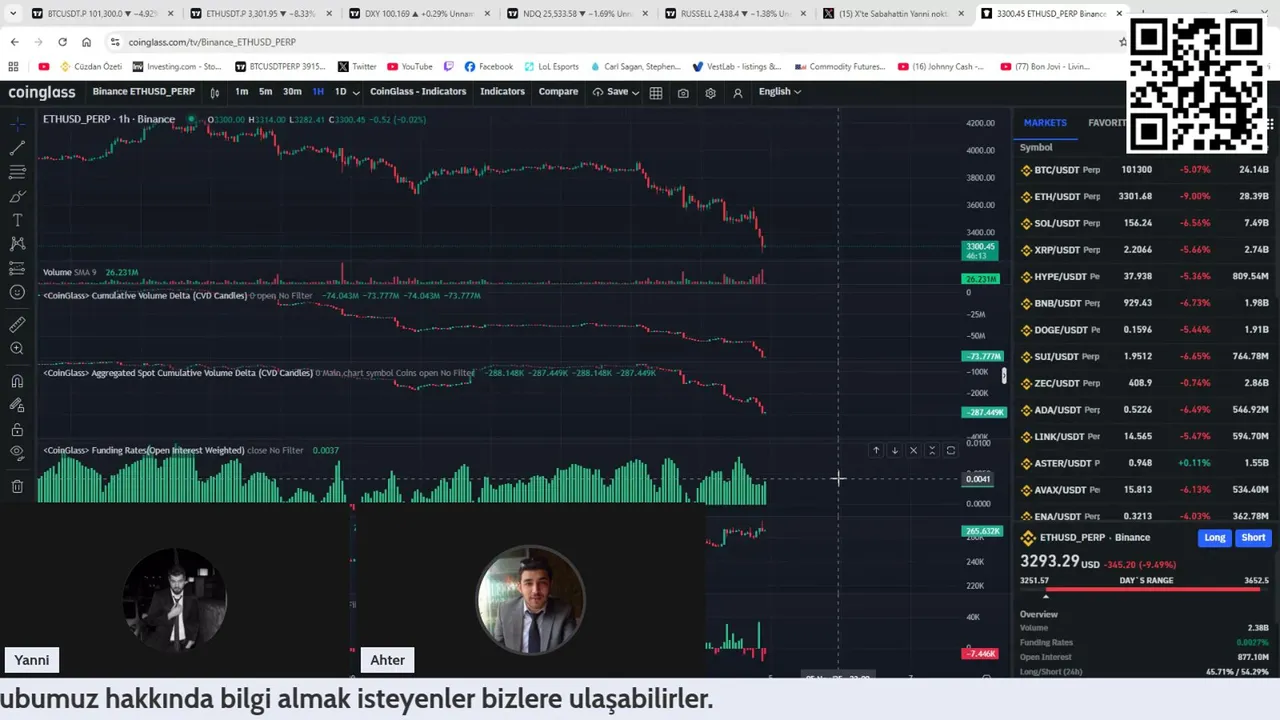Switch to the FAVORITES tab
Screen dimensions: 1280x720
pos(1107,122)
